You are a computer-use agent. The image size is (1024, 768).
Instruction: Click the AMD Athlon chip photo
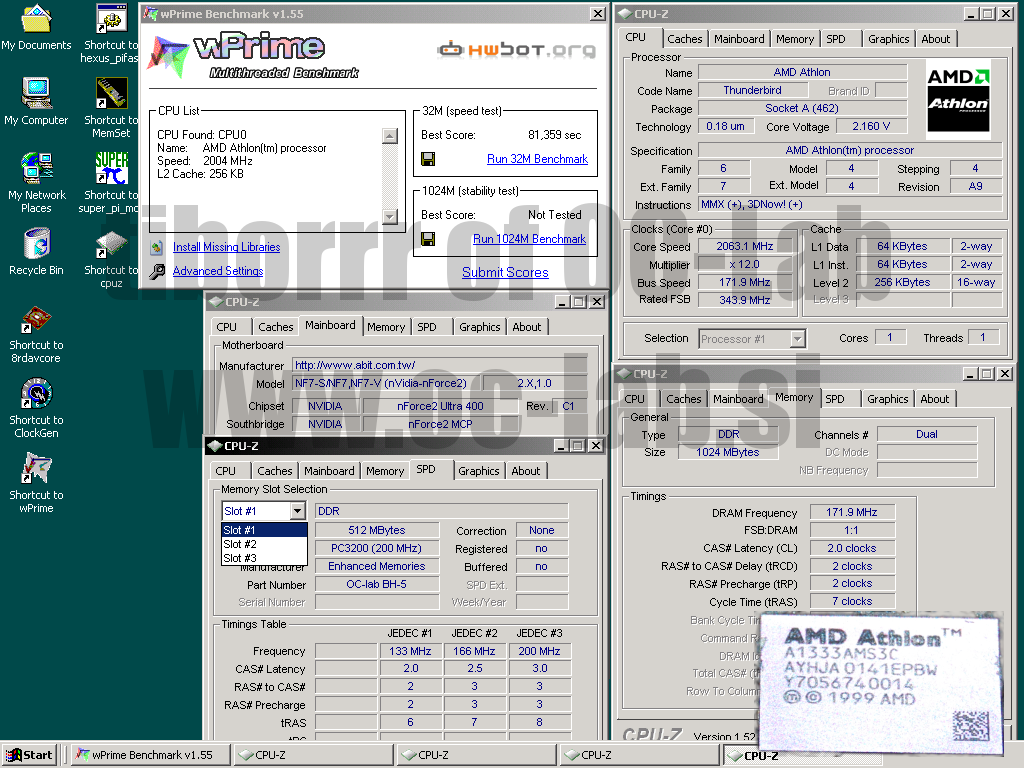coord(881,683)
